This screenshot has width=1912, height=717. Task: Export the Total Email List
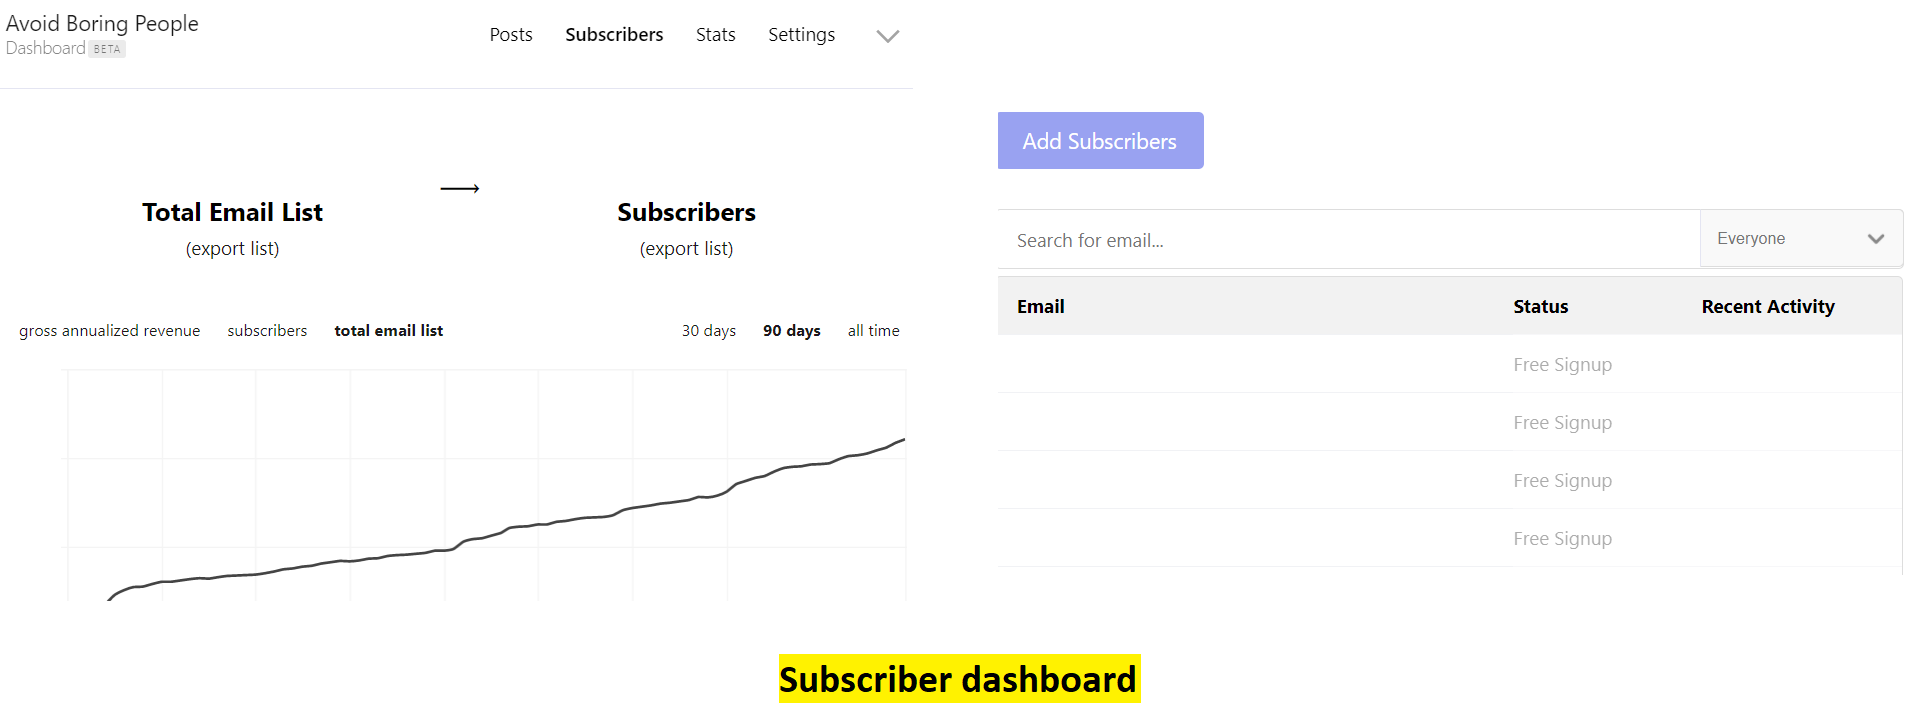pyautogui.click(x=232, y=249)
